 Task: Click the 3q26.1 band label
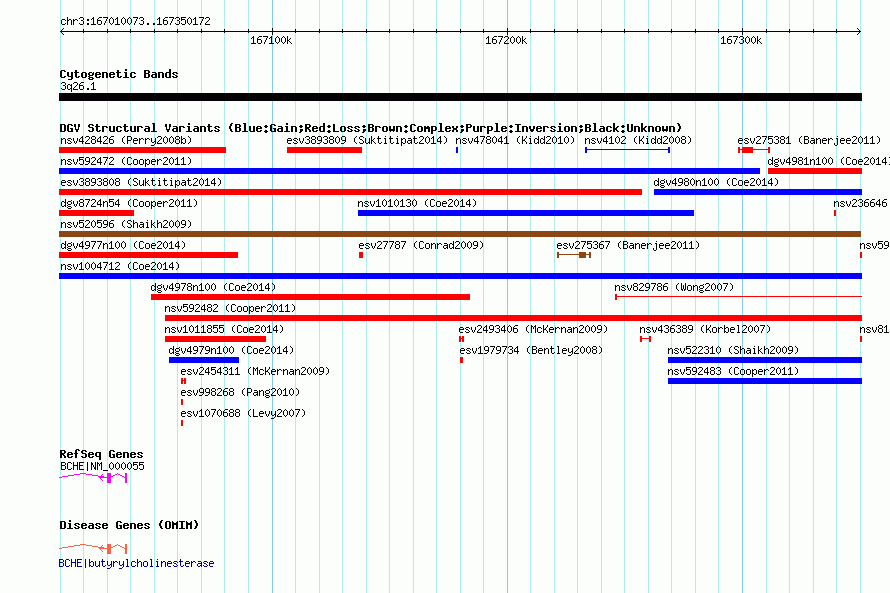coord(78,86)
